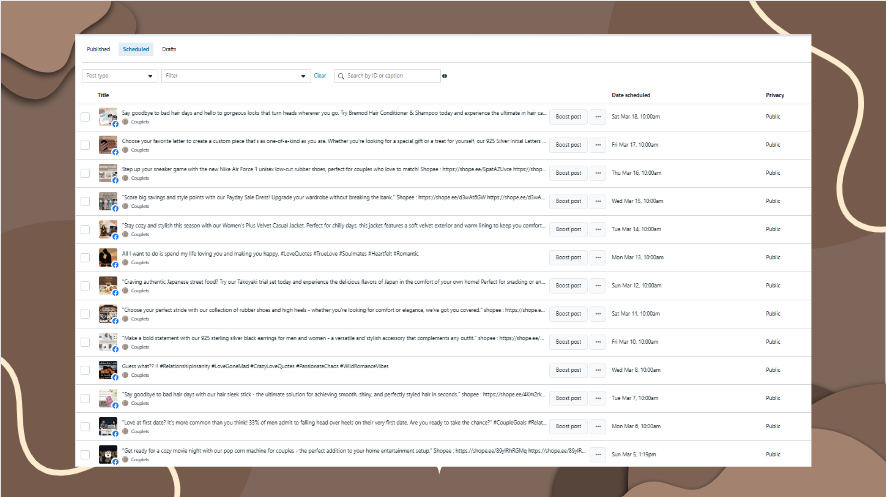Tick the checkbox for the Bremod Hair Conditioner post

click(x=85, y=117)
